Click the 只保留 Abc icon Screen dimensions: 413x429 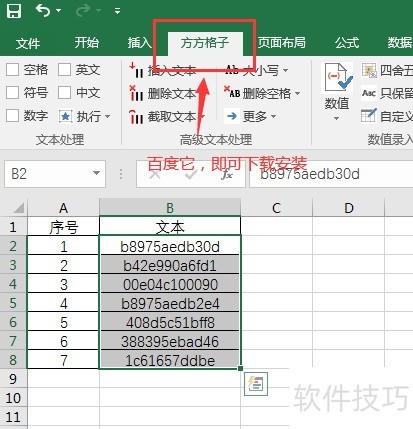pos(369,93)
